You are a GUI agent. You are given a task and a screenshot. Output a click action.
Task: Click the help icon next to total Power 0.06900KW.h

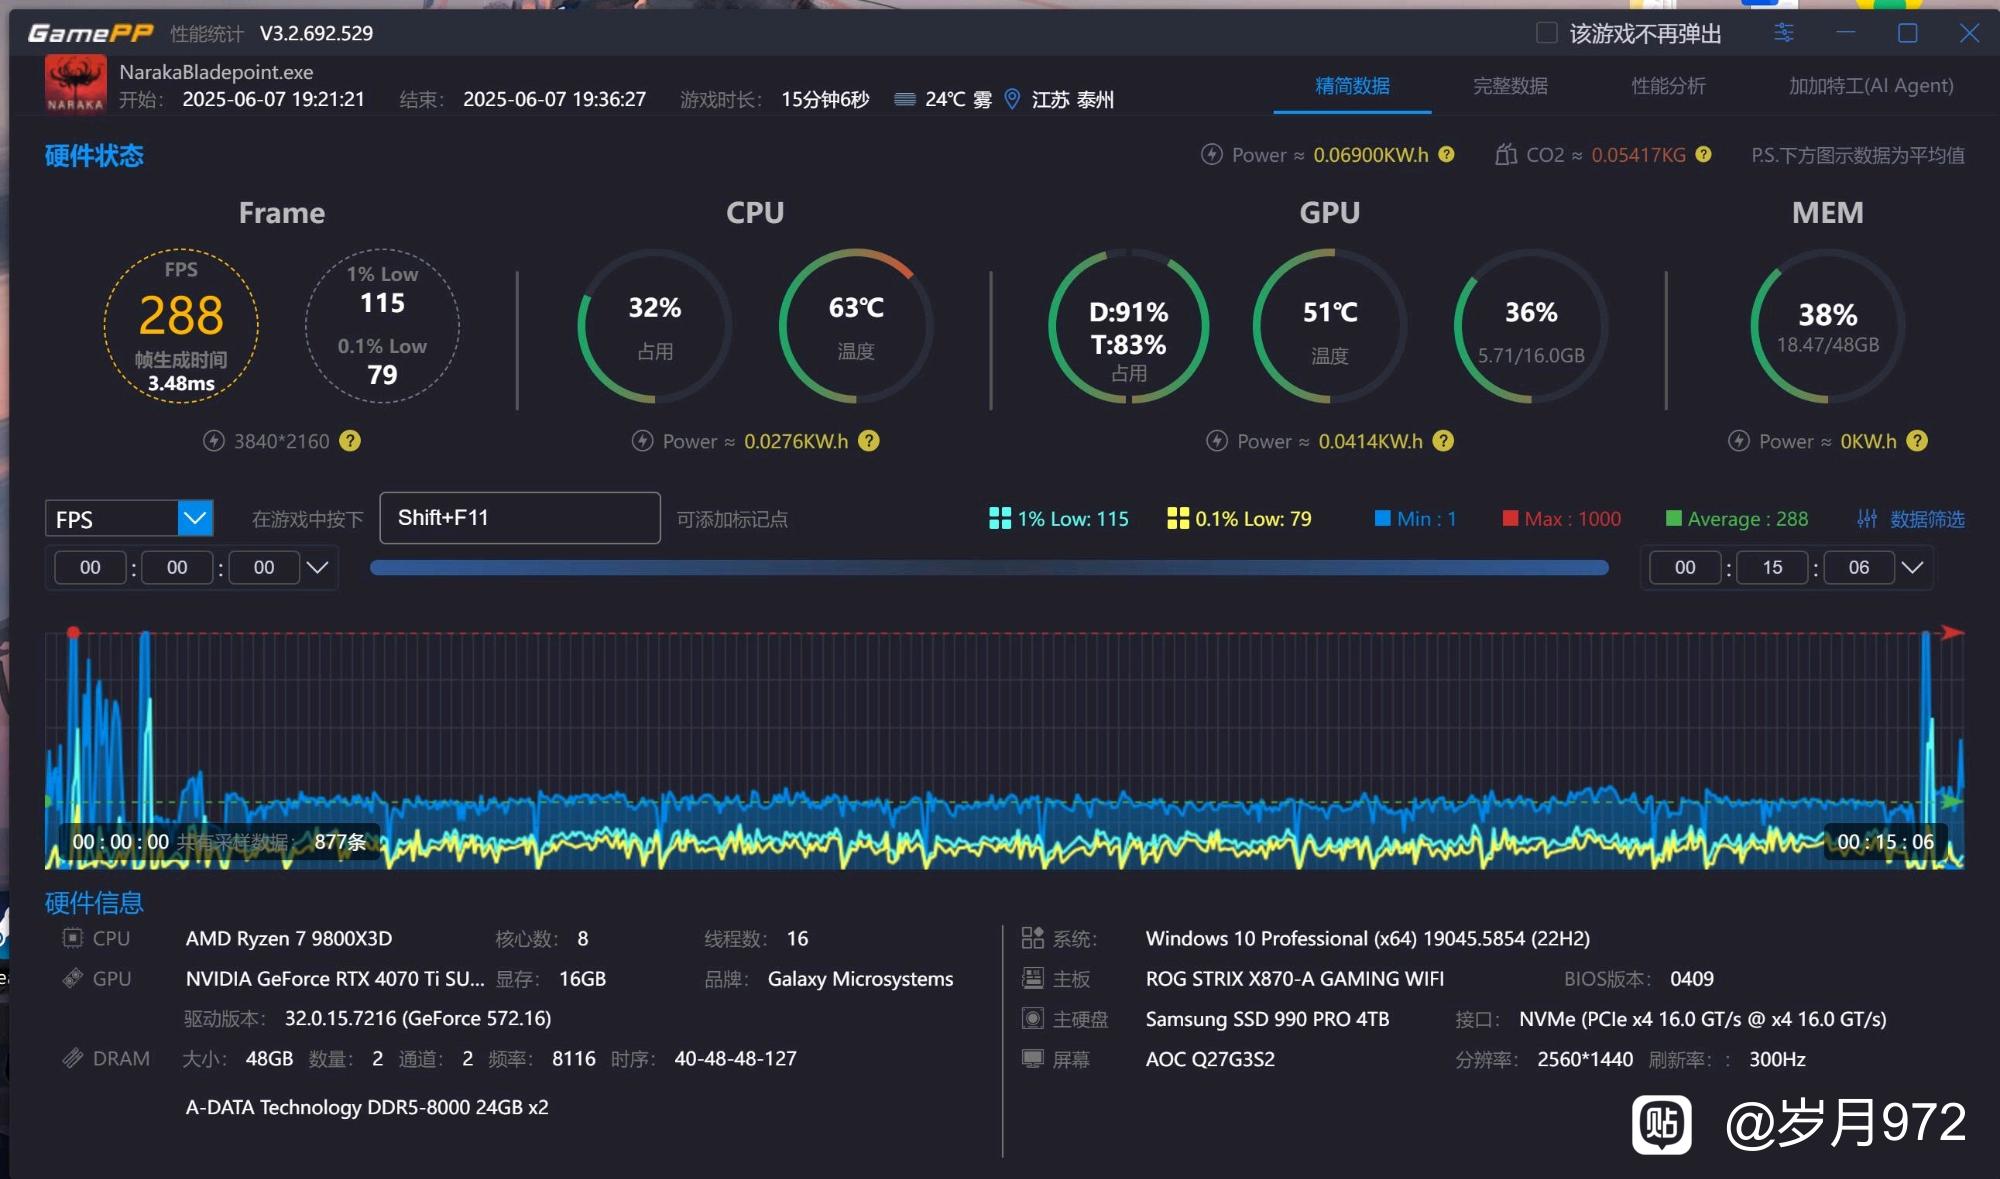point(1446,154)
